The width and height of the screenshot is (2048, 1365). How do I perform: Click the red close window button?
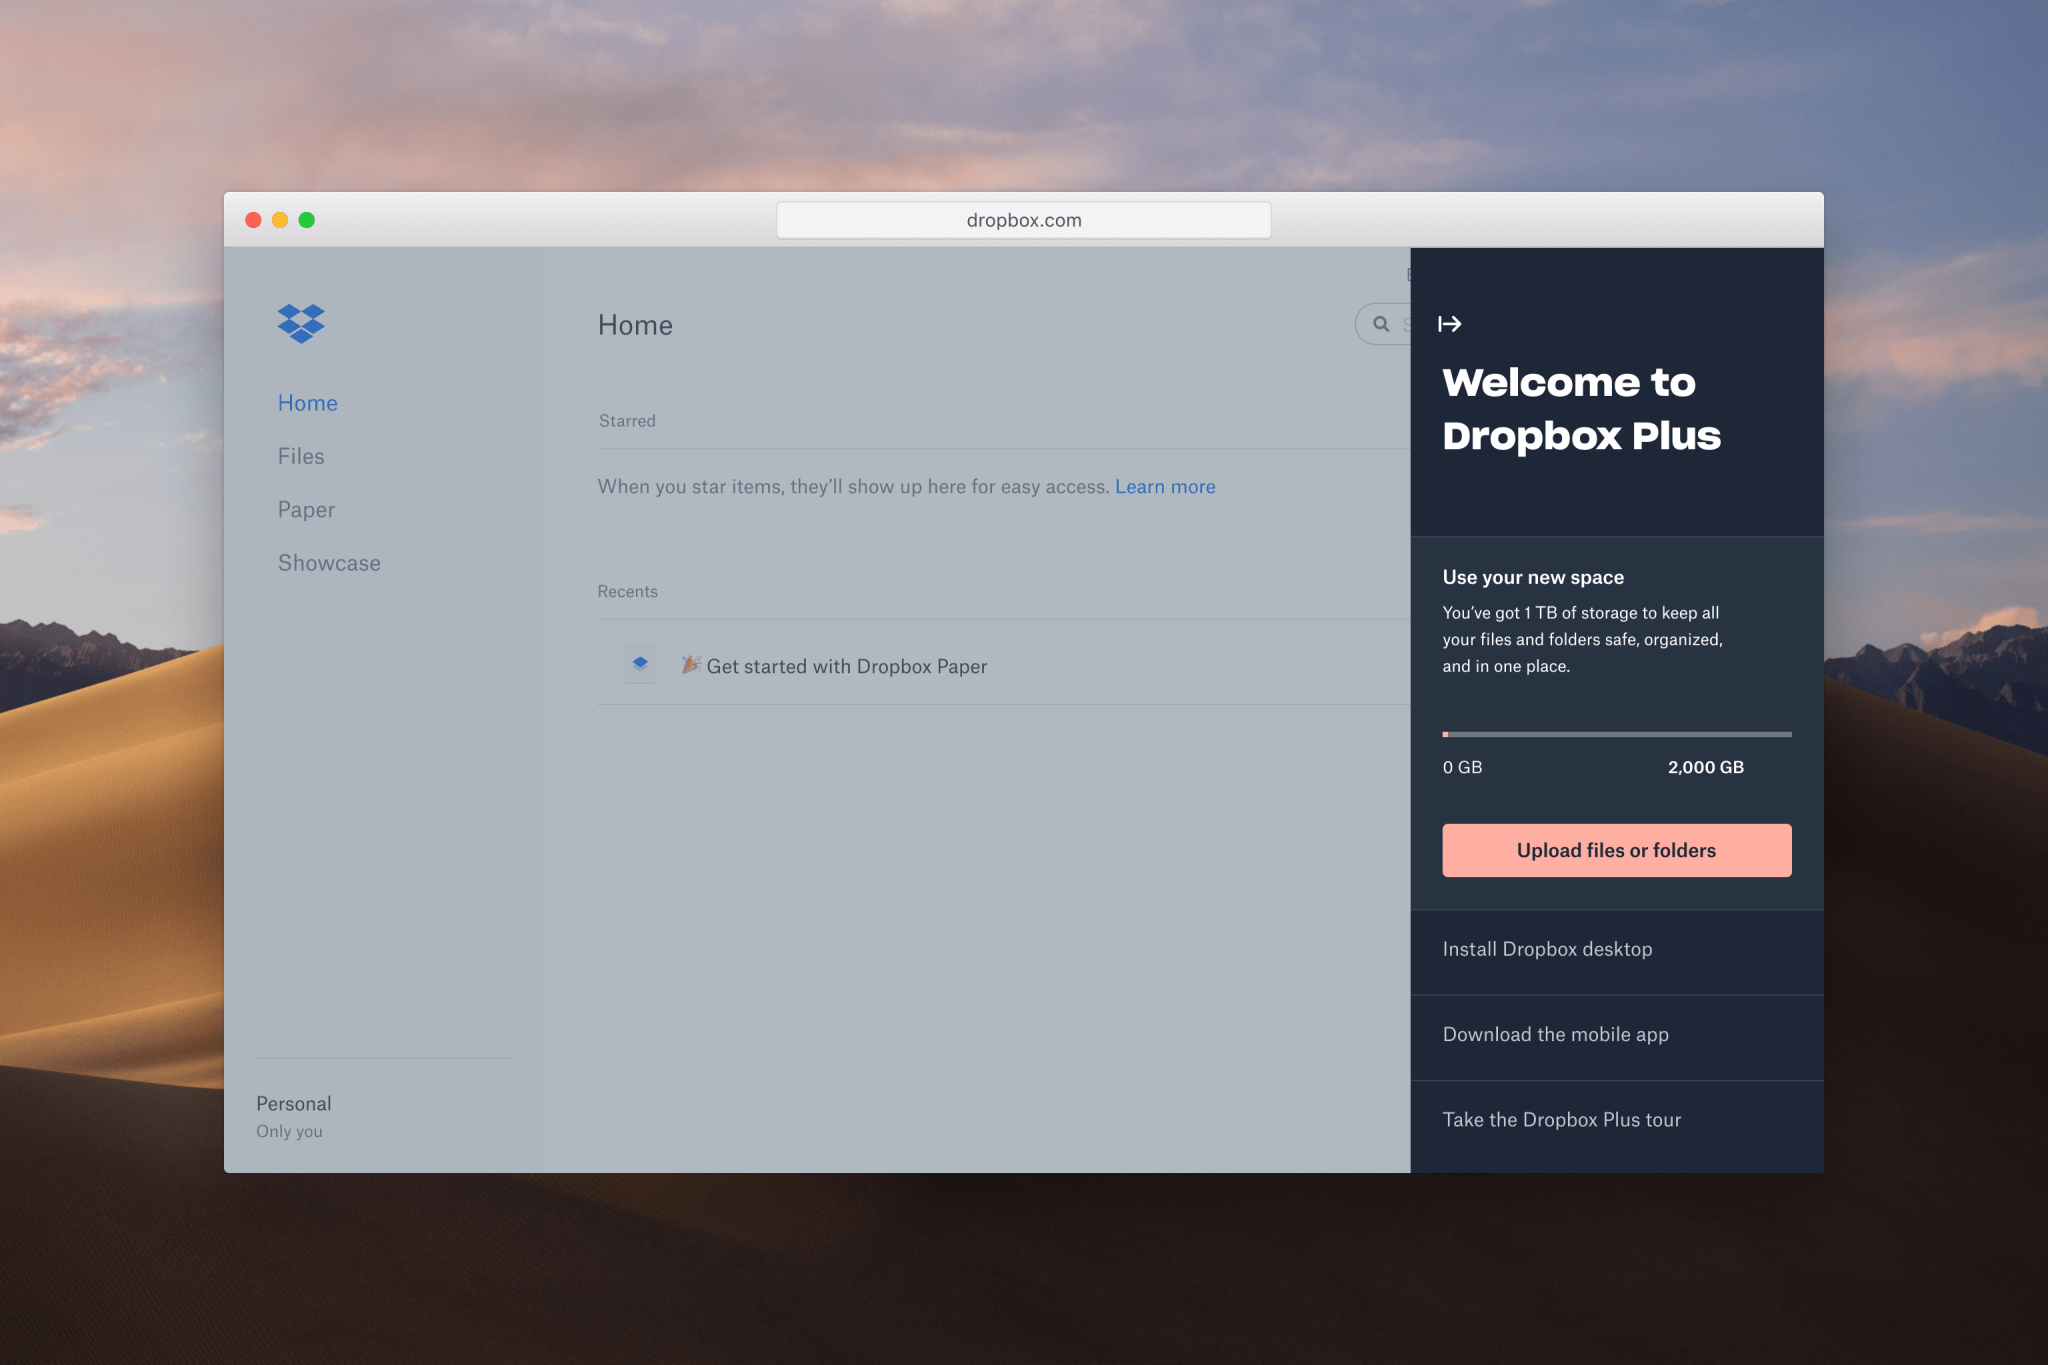253,220
